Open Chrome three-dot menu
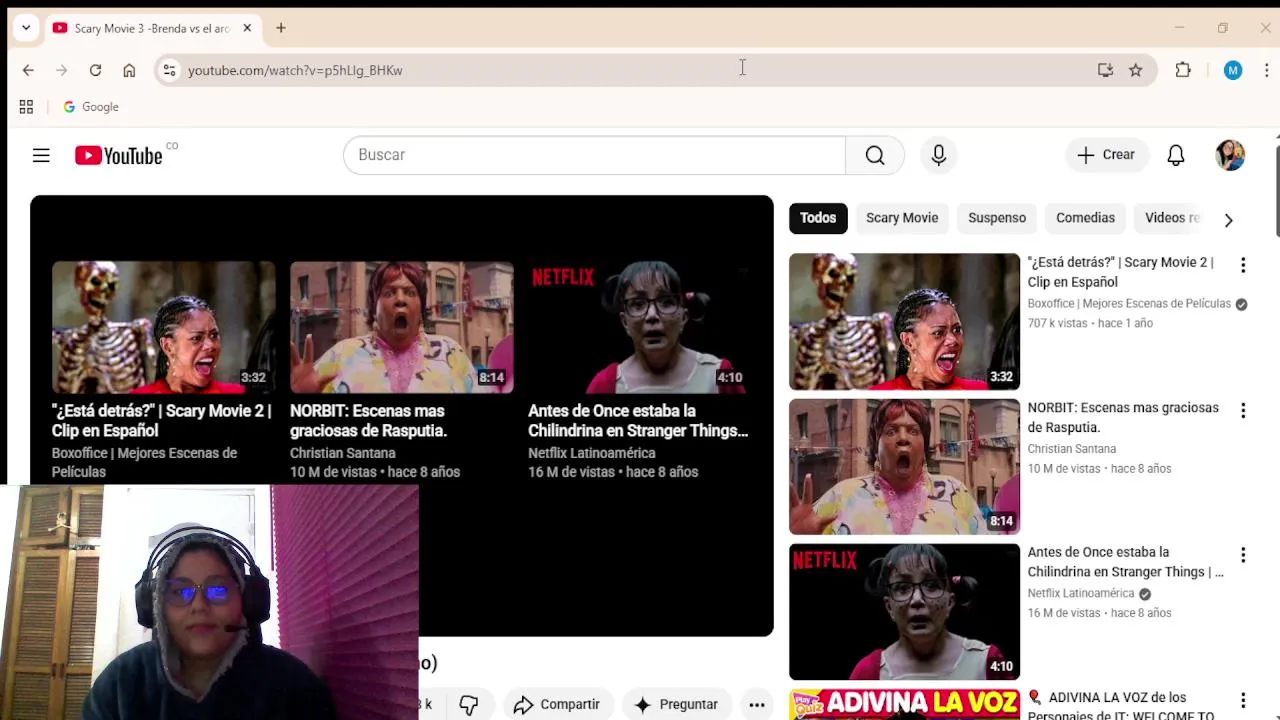 (1267, 70)
